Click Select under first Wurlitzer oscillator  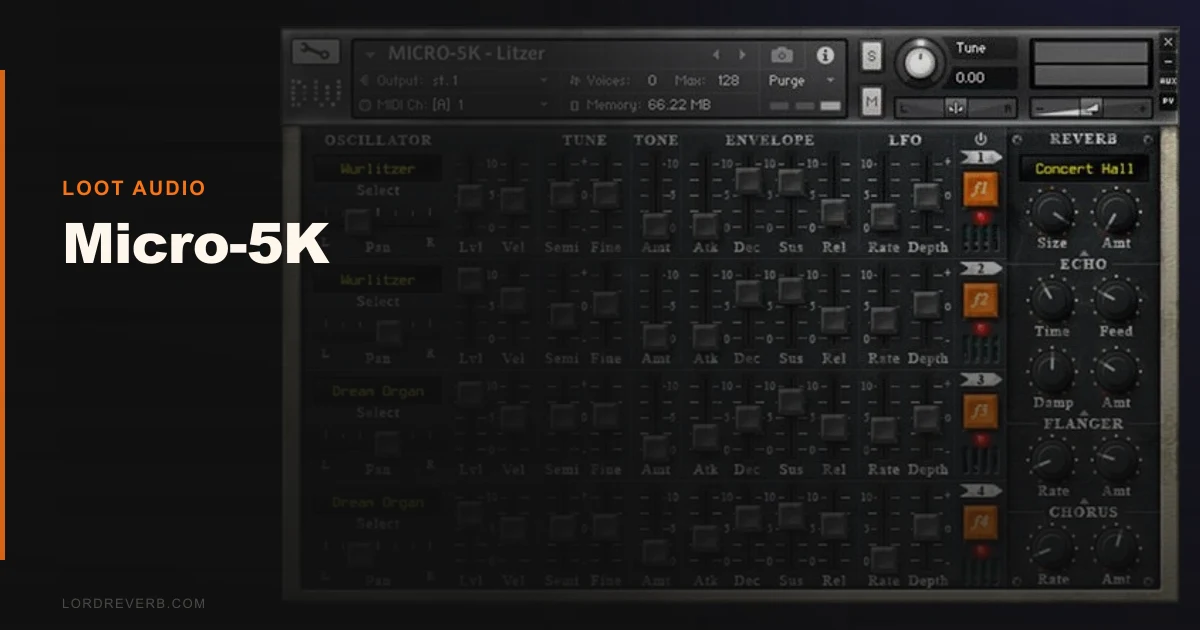point(378,190)
